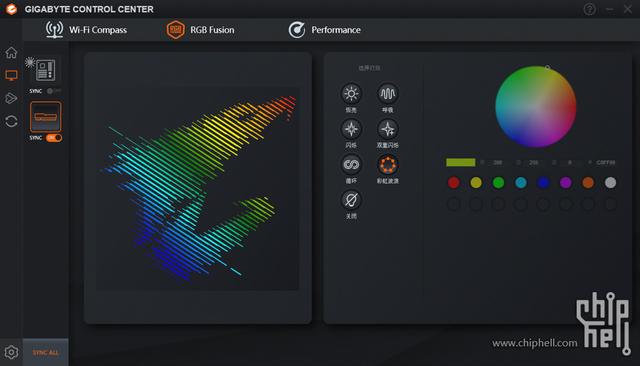Open the Wi-Fi Compass tab
The image size is (640, 366).
pos(86,30)
